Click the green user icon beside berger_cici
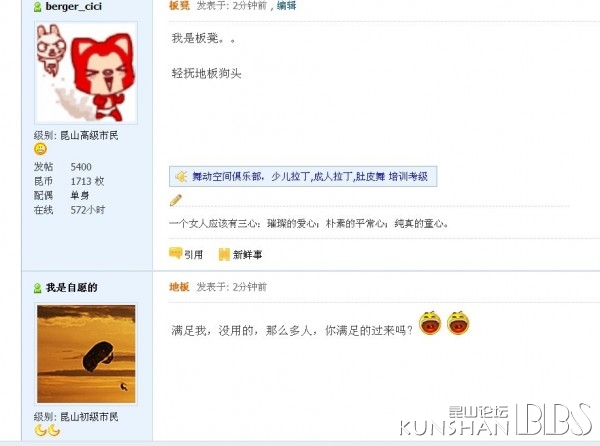 pyautogui.click(x=38, y=7)
